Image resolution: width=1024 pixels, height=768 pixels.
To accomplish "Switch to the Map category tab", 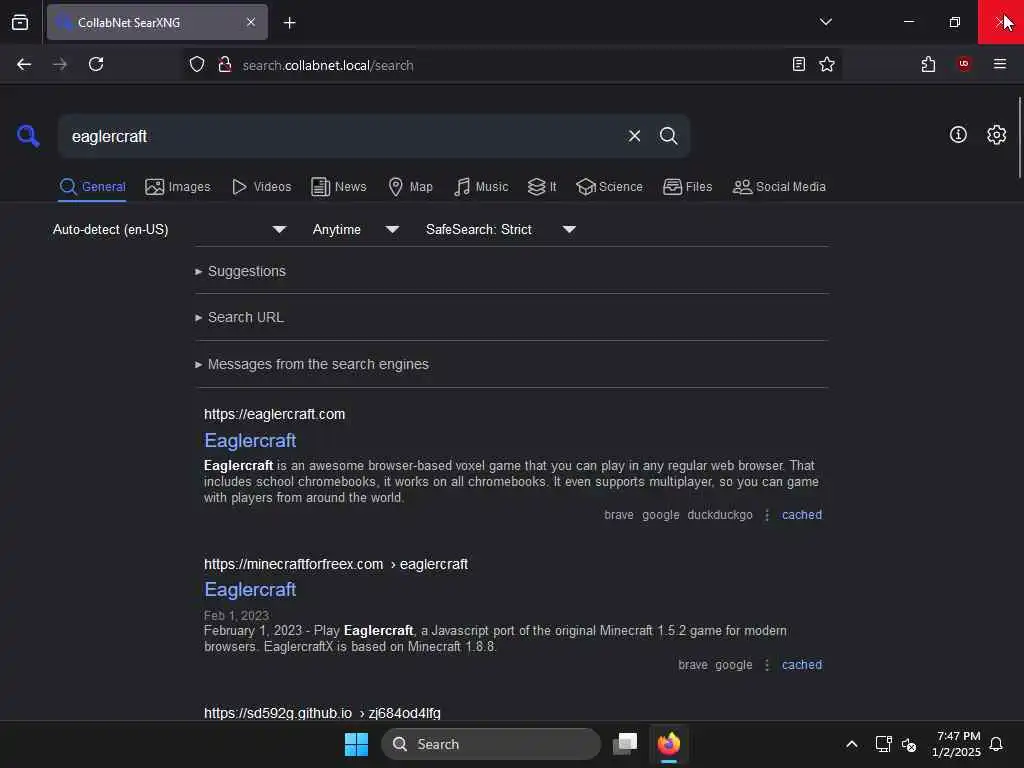I will coord(410,187).
